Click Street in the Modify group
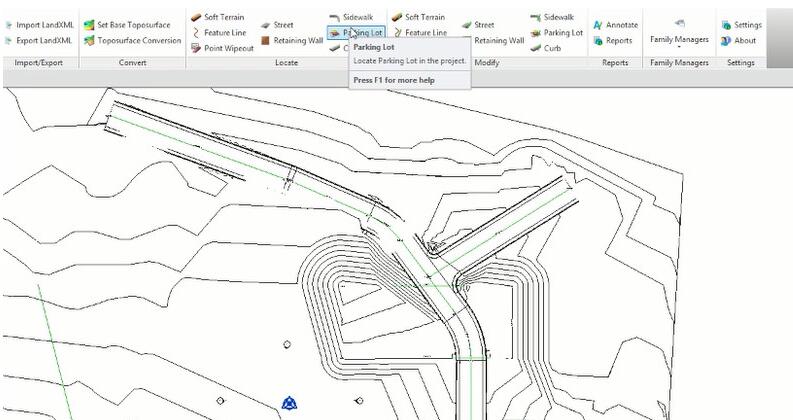Image resolution: width=793 pixels, height=420 pixels. pos(478,25)
